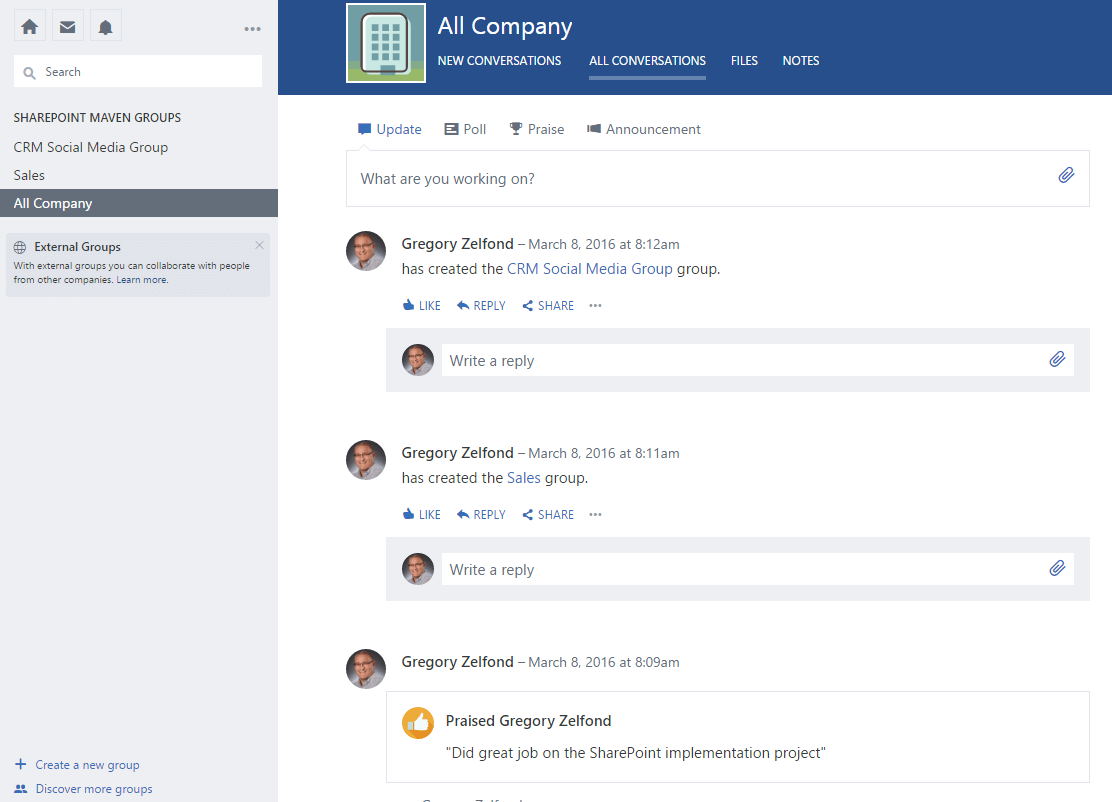Screen dimensions: 1112x802
Task: Like the Sales group created post
Action: click(x=421, y=515)
